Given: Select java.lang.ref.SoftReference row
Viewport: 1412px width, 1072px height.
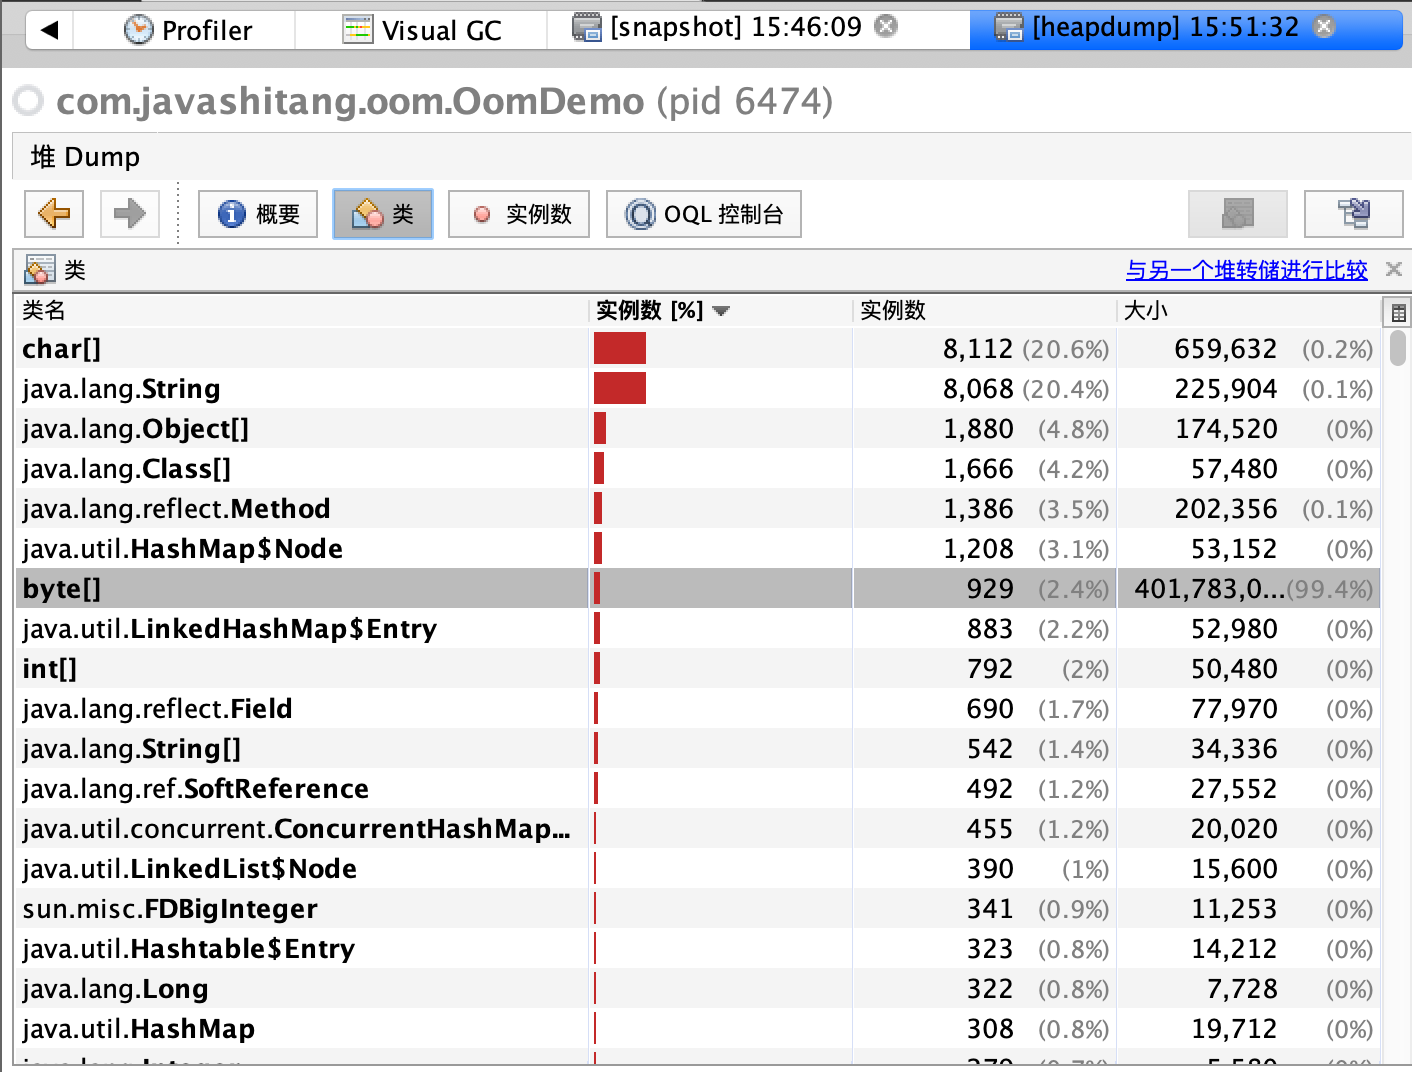Looking at the screenshot, I should click(x=698, y=788).
